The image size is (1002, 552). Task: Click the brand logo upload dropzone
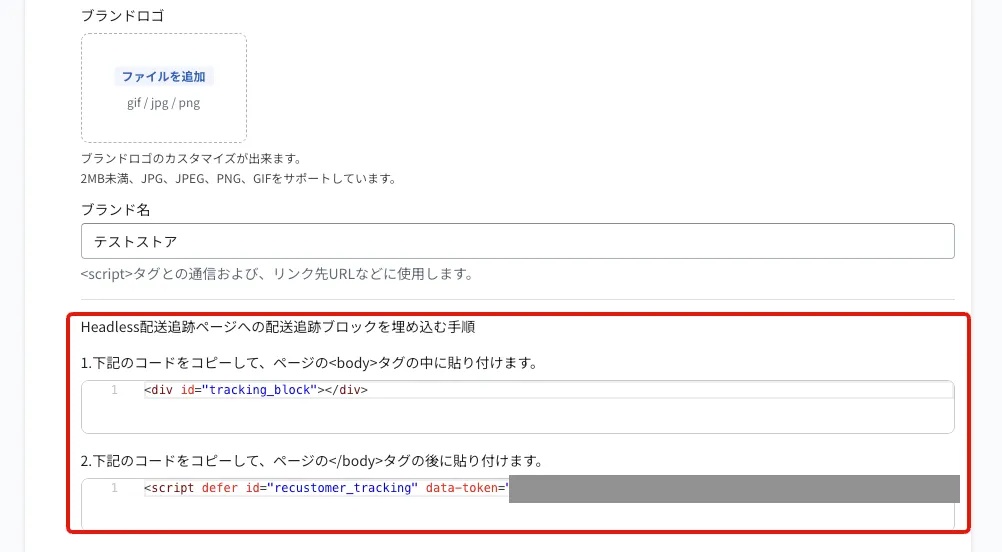click(x=164, y=88)
